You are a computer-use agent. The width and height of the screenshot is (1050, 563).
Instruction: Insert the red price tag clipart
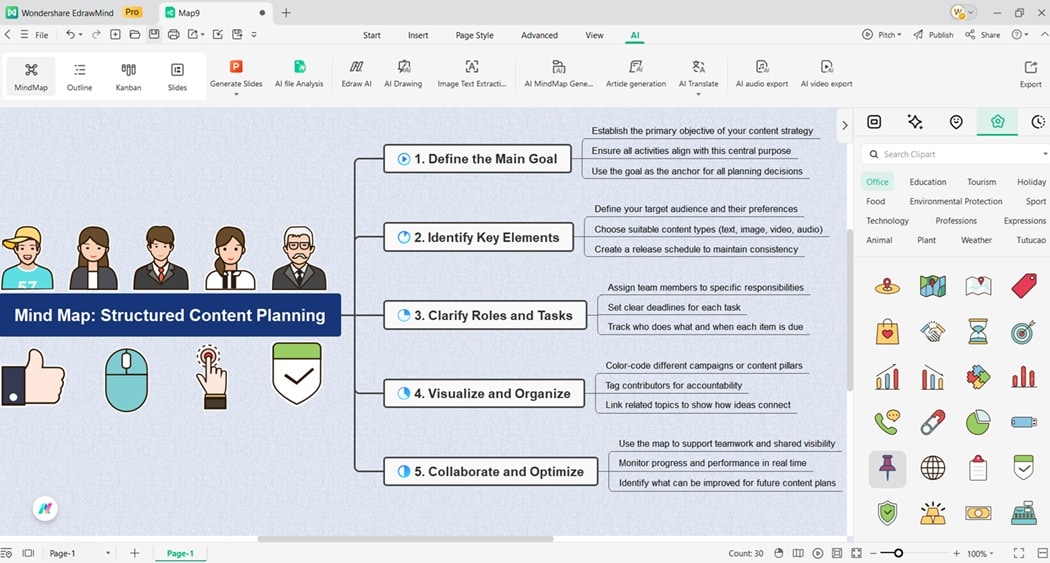point(1024,286)
